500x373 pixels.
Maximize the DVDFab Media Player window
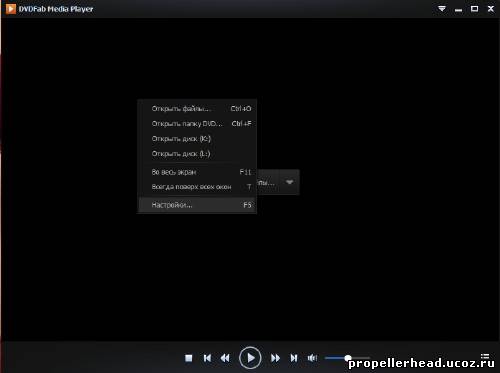[x=474, y=9]
